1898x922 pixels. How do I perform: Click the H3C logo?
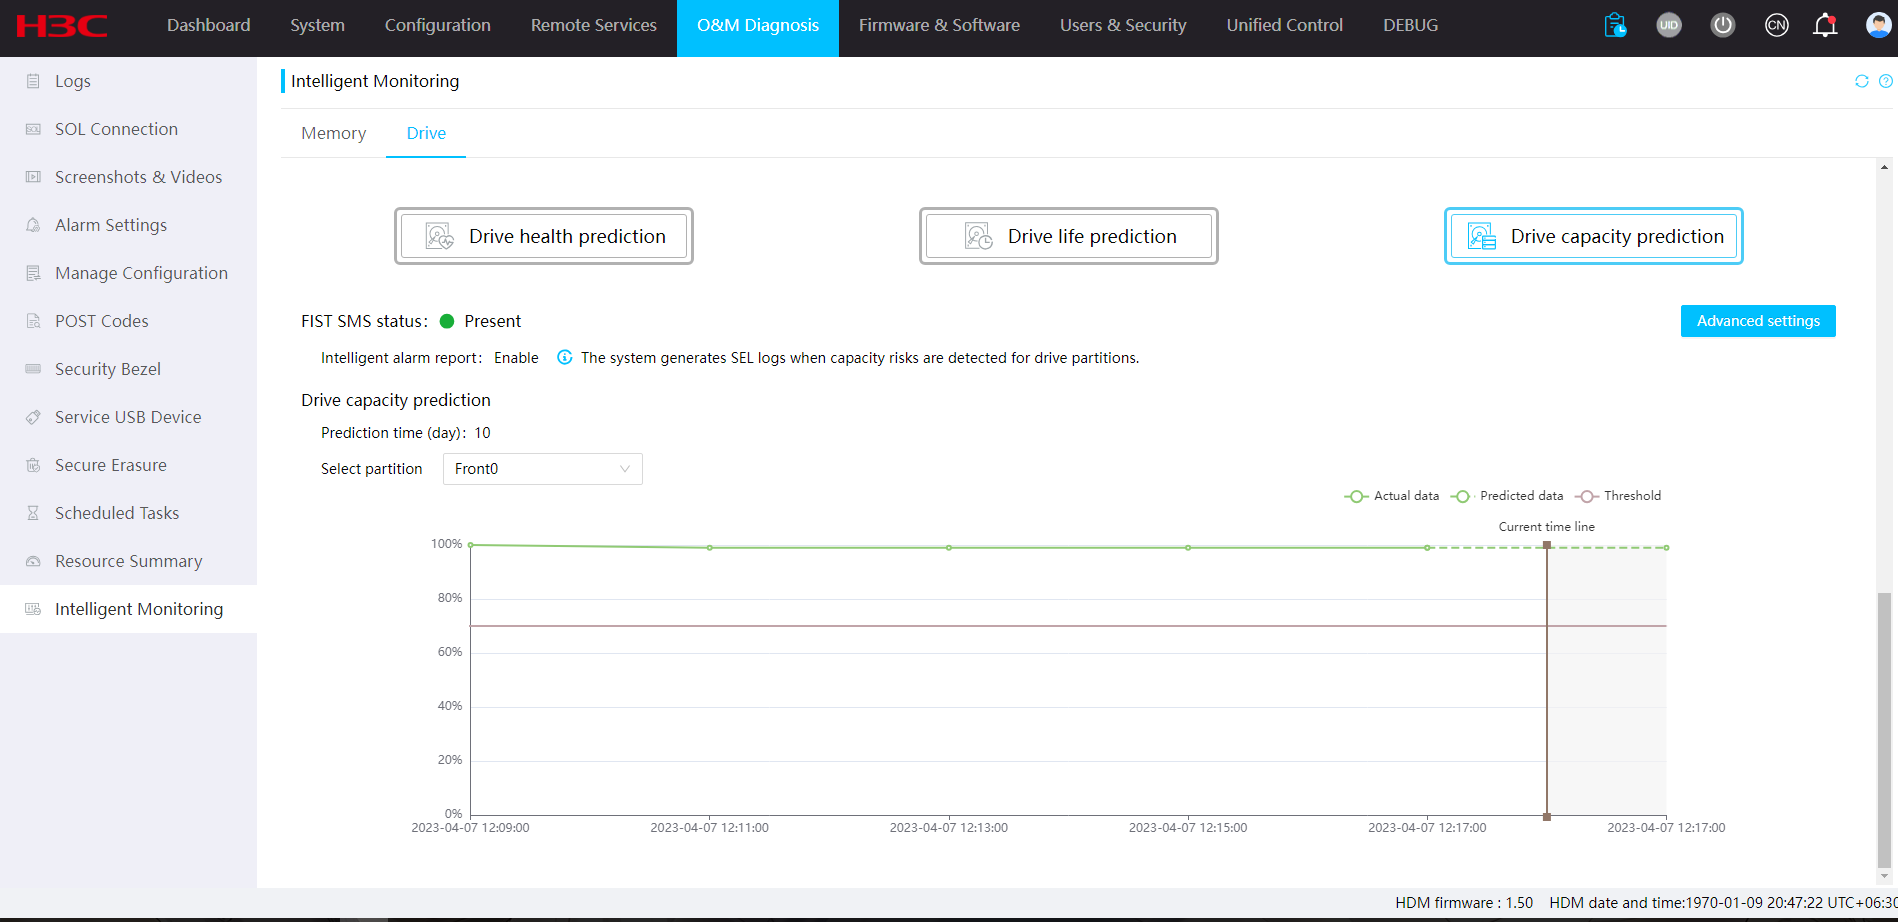click(62, 26)
